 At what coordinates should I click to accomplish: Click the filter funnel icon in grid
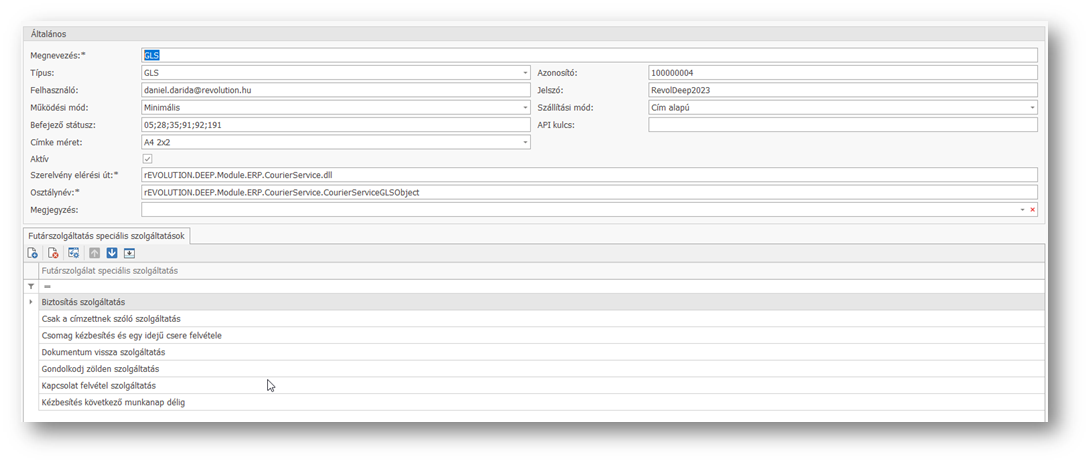(31, 286)
